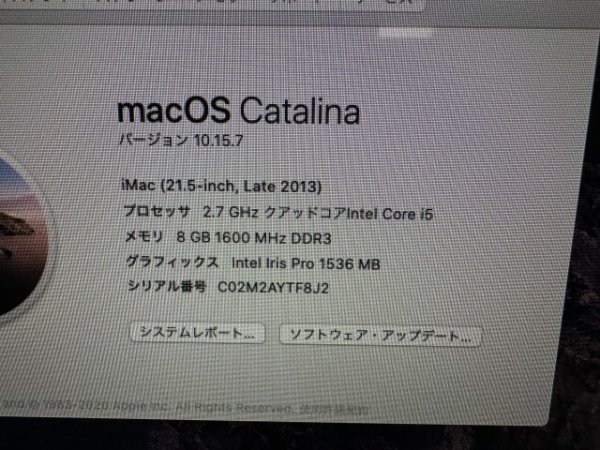Click the メモリ label
Viewport: 600px width, 450px height.
tap(144, 236)
